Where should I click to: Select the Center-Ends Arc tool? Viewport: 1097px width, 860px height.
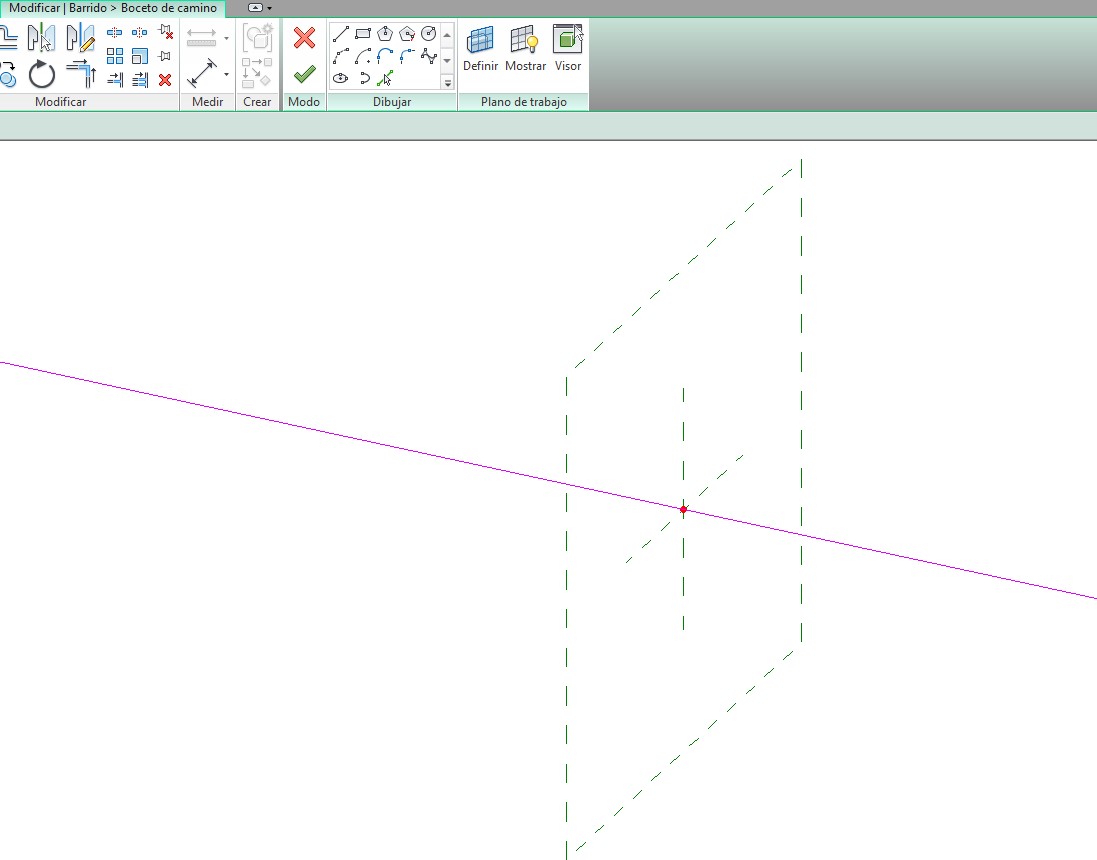tap(362, 56)
